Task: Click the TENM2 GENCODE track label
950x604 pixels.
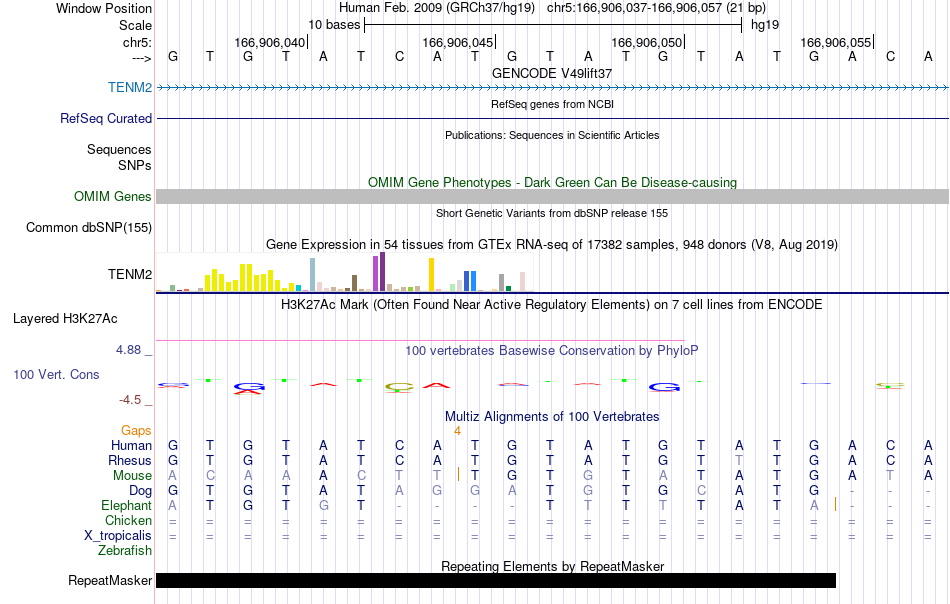Action: pyautogui.click(x=130, y=87)
